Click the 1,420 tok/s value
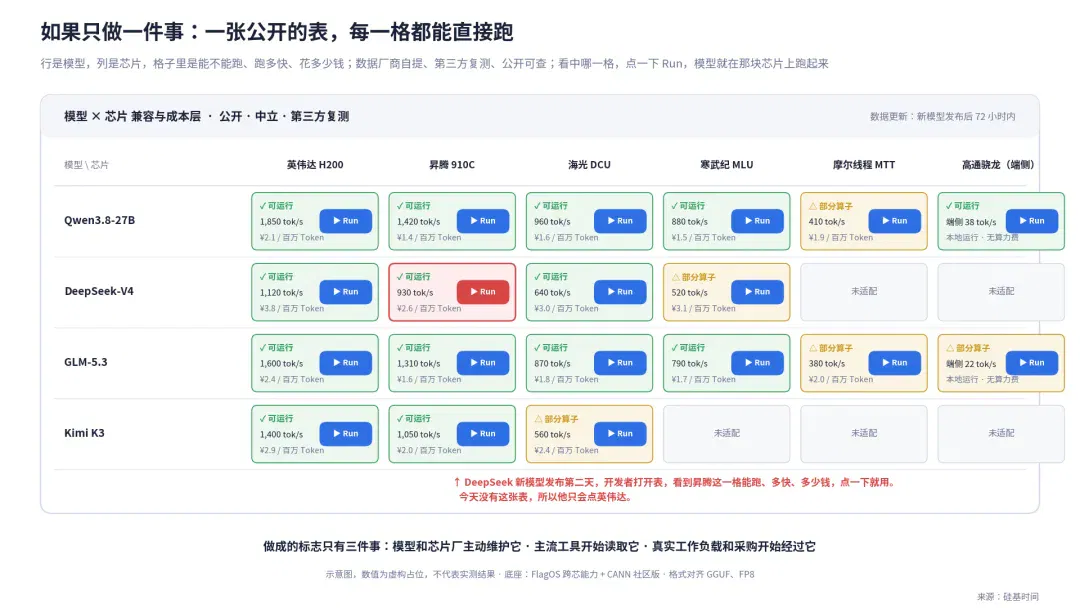 click(419, 222)
